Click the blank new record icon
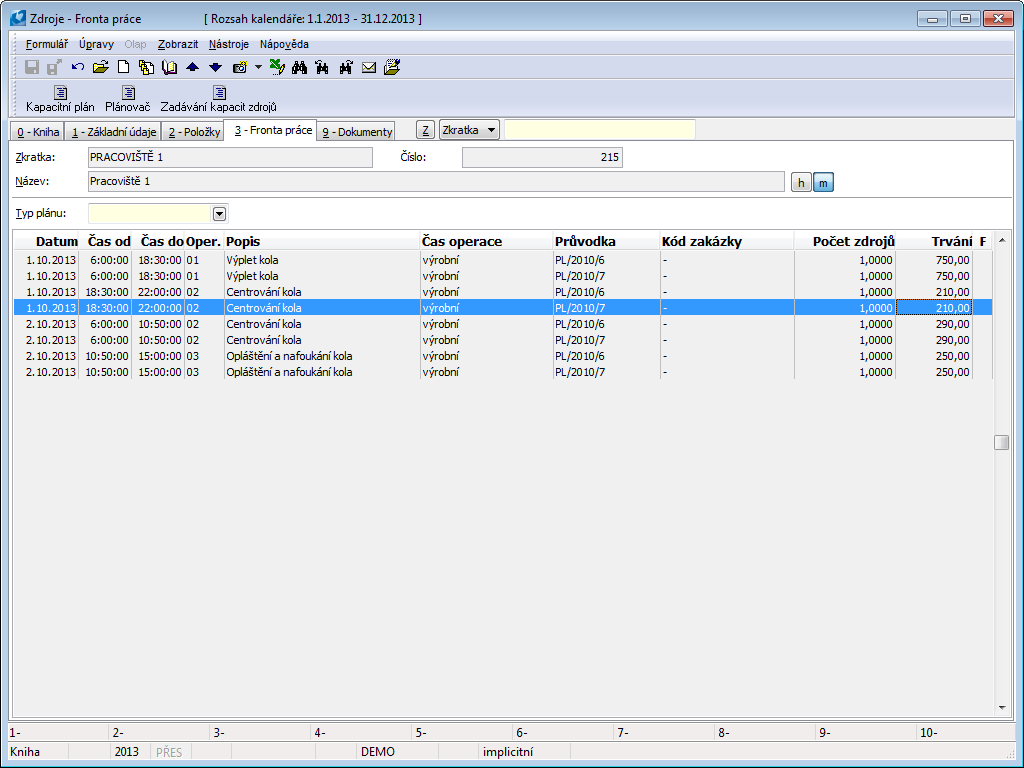 click(x=124, y=67)
